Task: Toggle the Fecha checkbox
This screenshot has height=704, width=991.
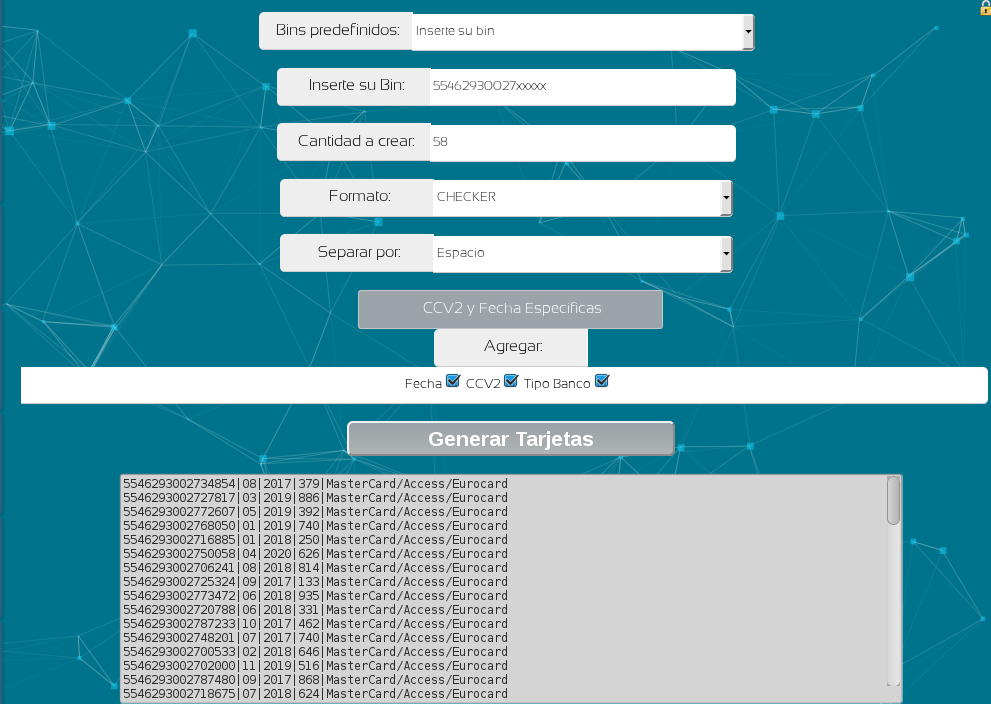Action: pyautogui.click(x=453, y=381)
